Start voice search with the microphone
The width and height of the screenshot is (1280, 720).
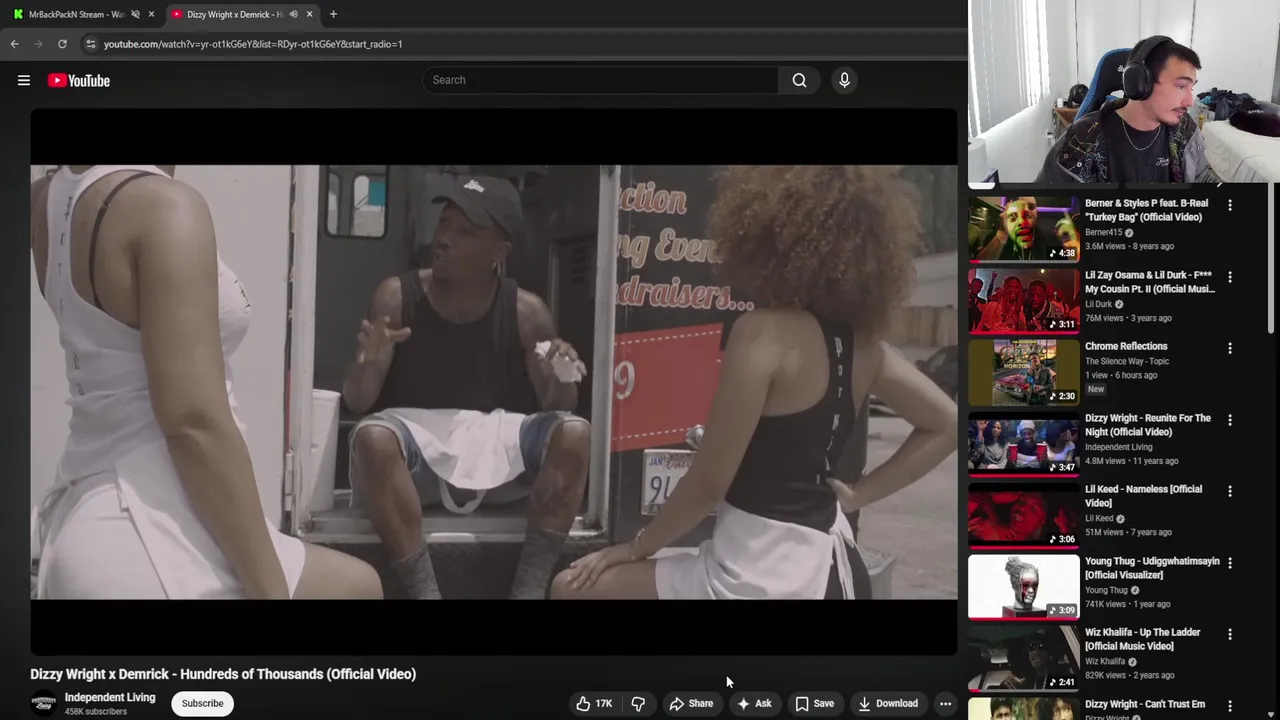(844, 80)
